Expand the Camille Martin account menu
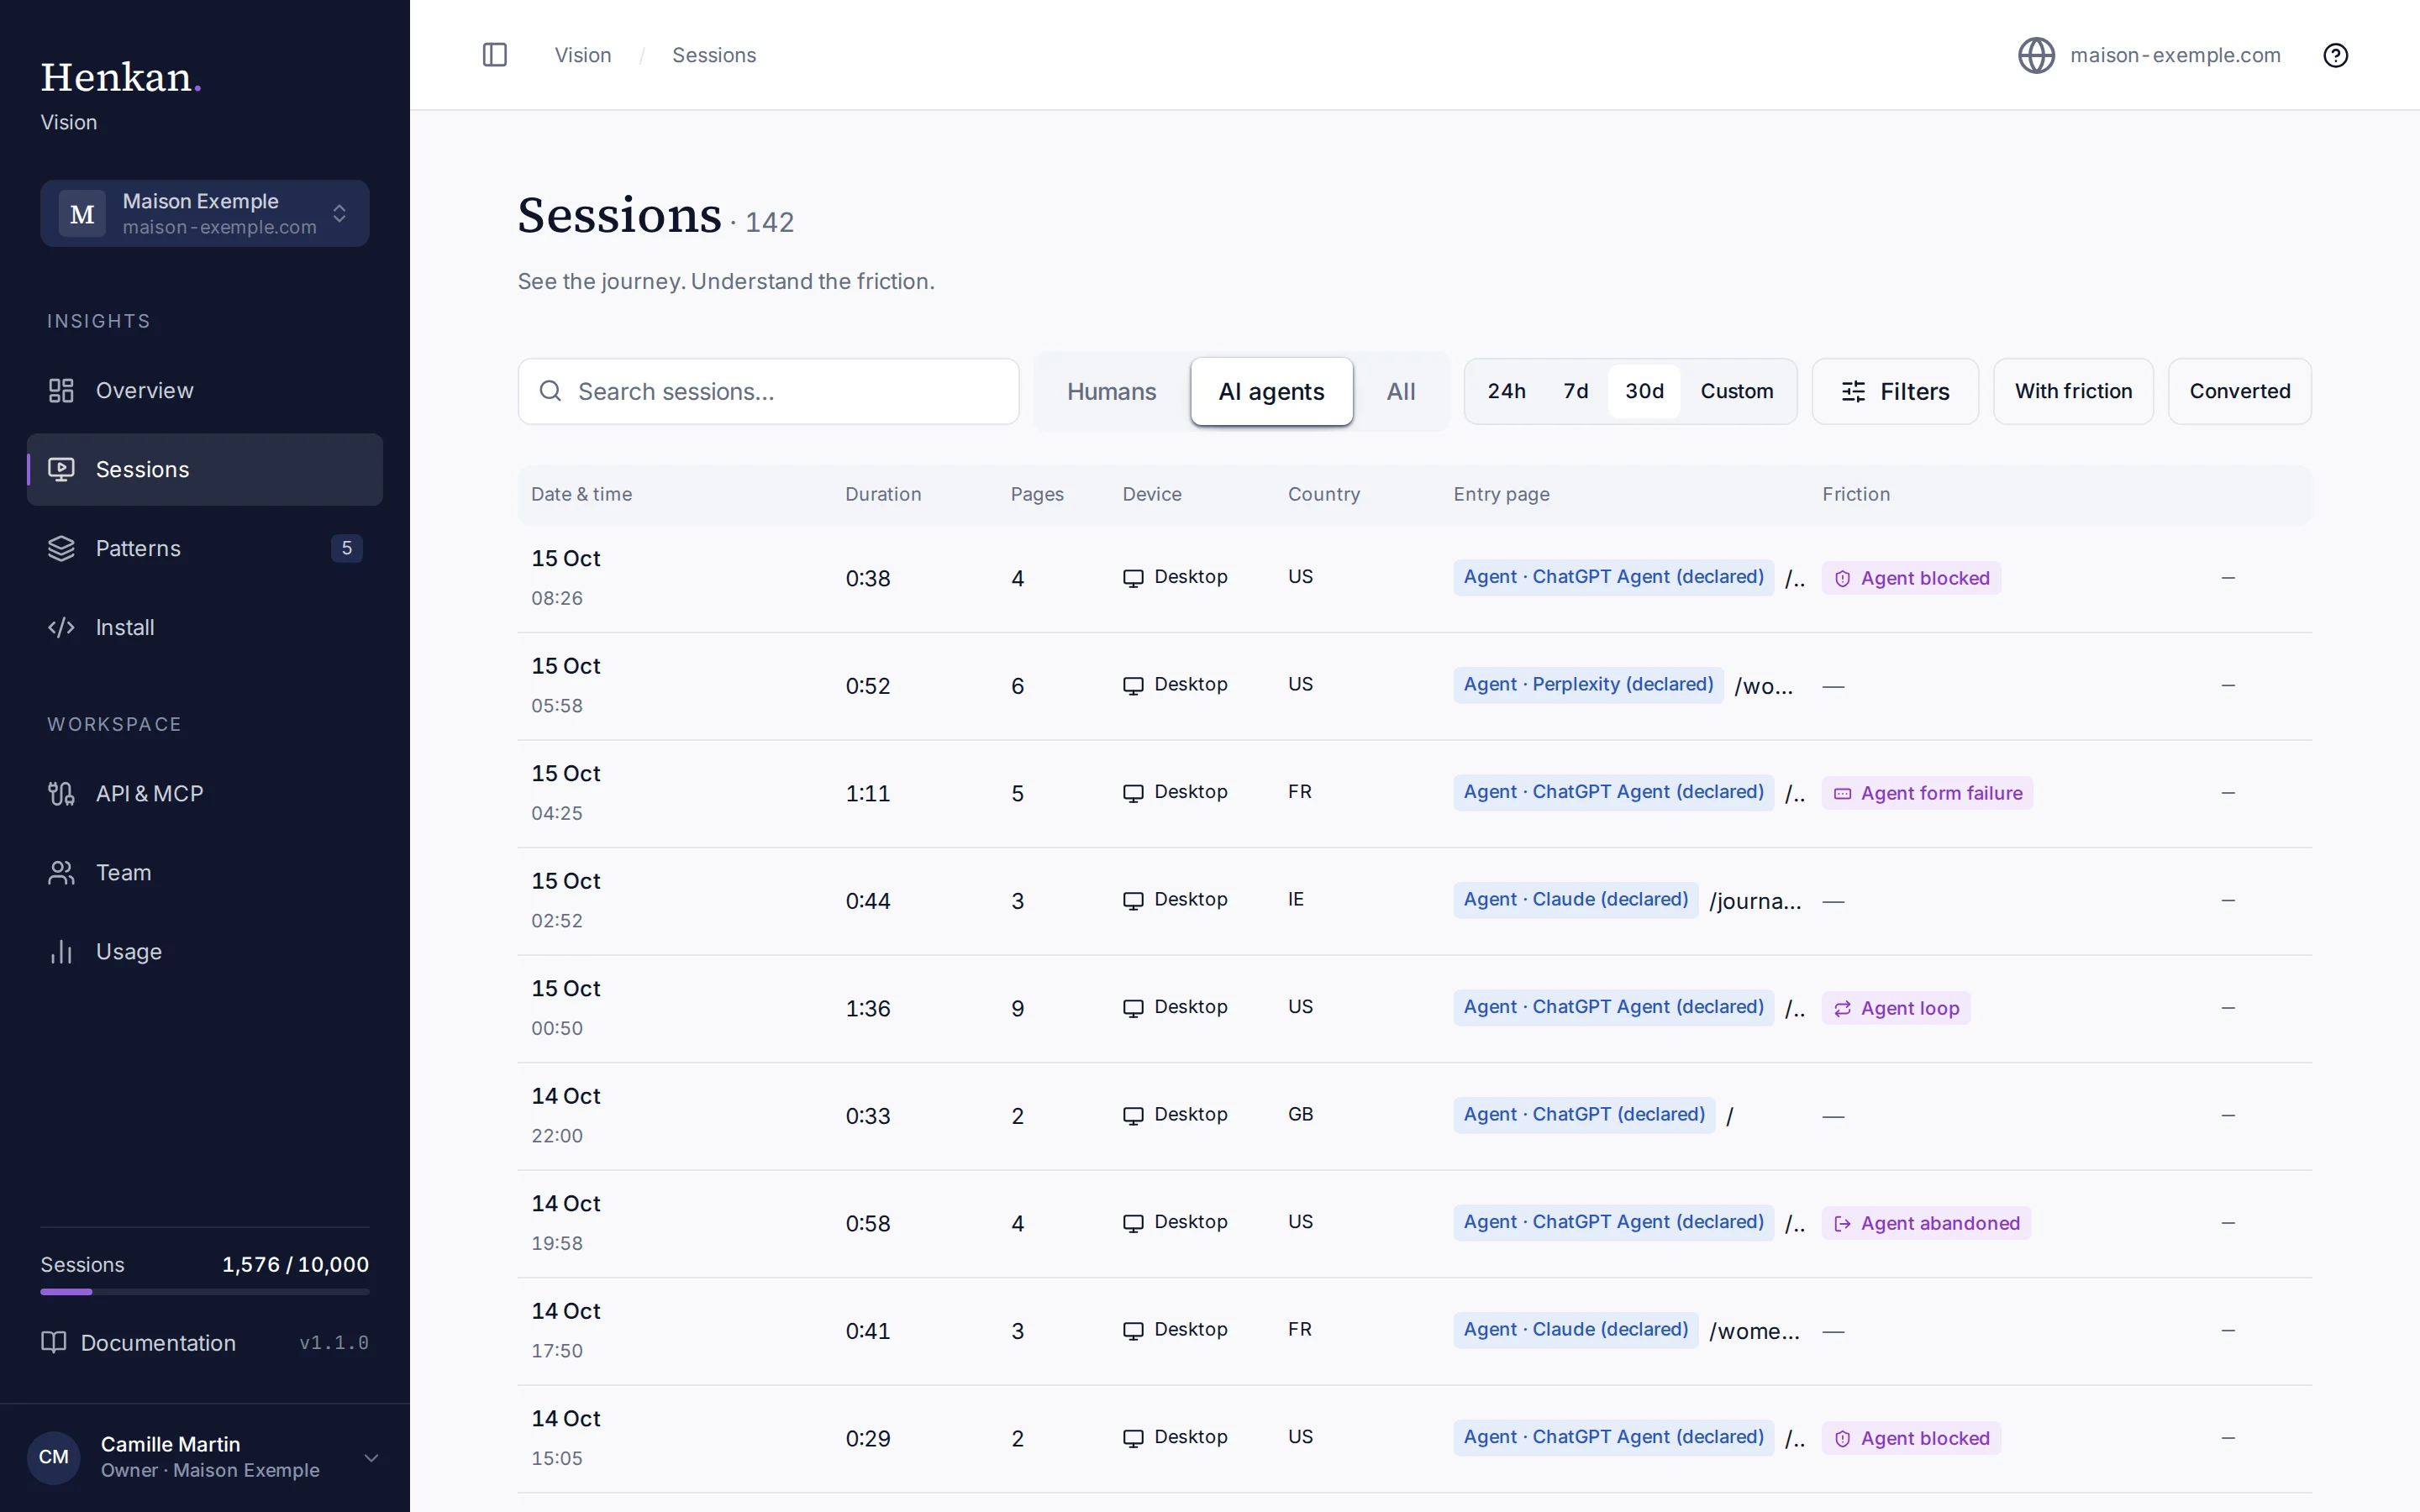 pos(205,1457)
